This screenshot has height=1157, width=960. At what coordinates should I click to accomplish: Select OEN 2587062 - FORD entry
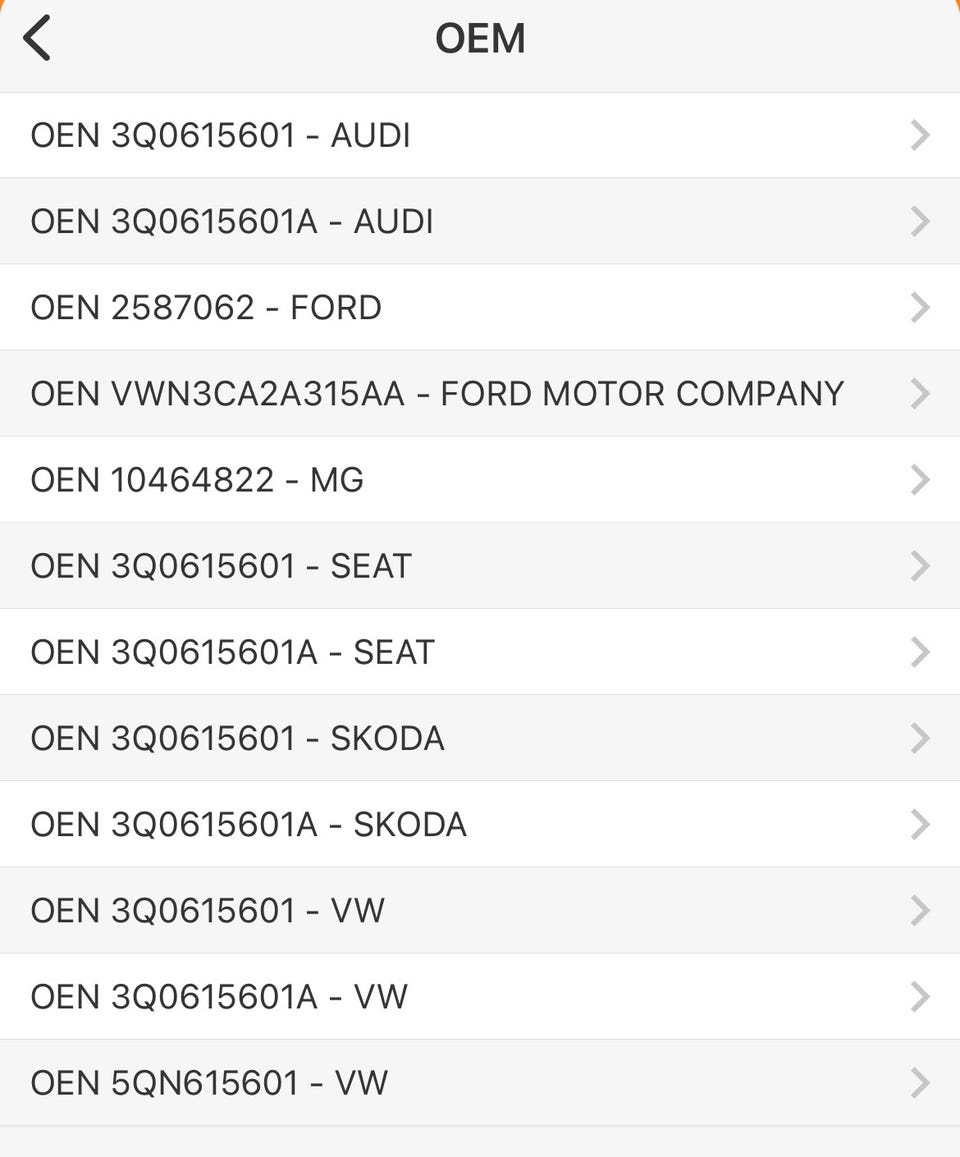click(x=206, y=307)
